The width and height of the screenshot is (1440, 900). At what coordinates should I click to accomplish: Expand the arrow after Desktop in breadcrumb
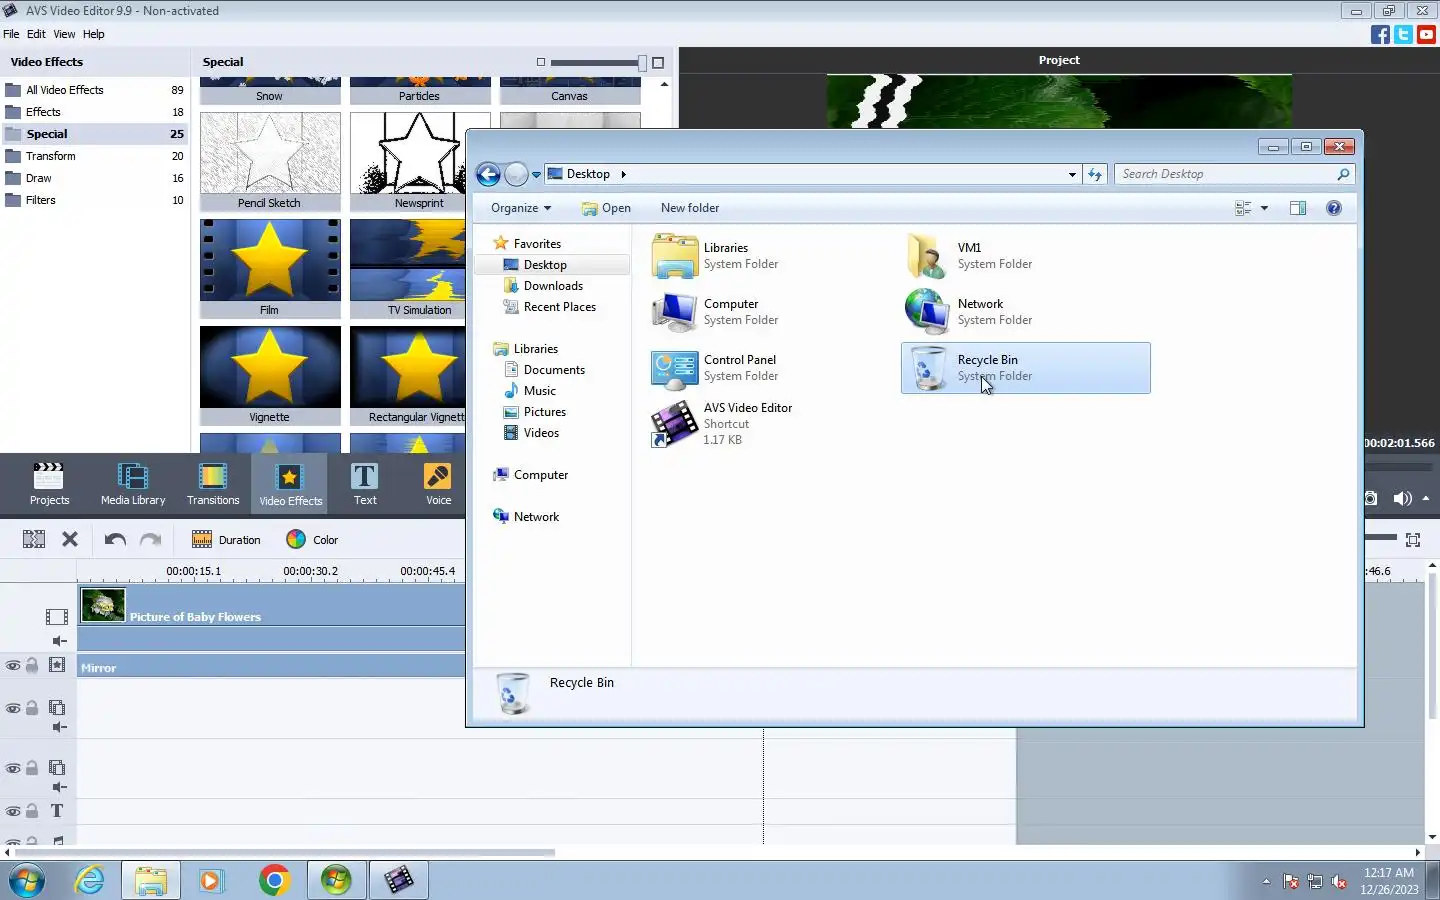623,174
